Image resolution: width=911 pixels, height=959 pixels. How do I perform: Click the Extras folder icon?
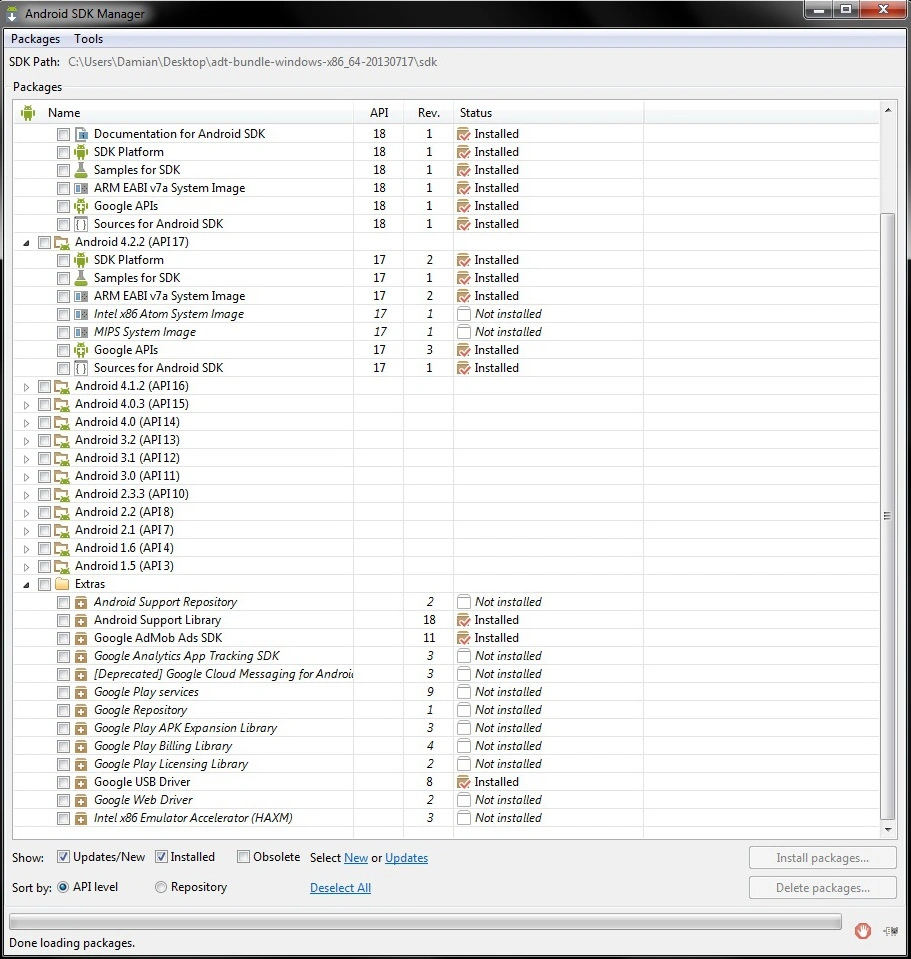click(62, 583)
